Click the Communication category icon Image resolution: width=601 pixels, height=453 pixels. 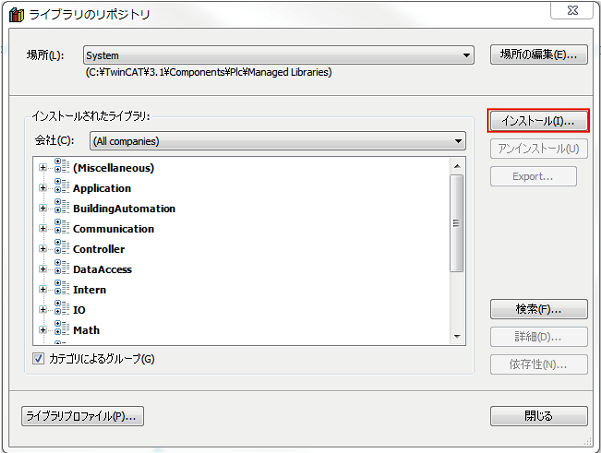tap(61, 228)
